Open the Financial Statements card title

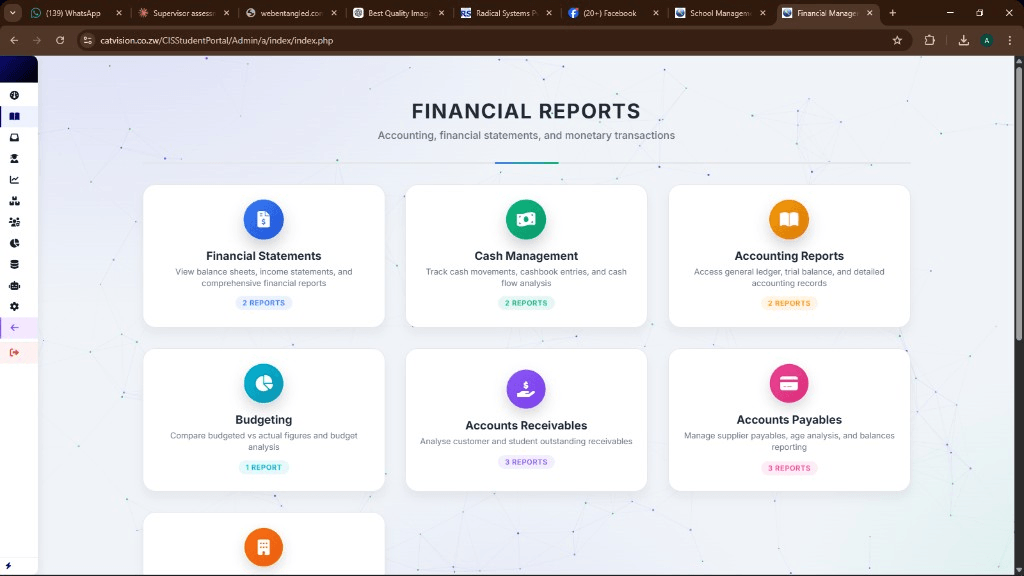tap(264, 256)
